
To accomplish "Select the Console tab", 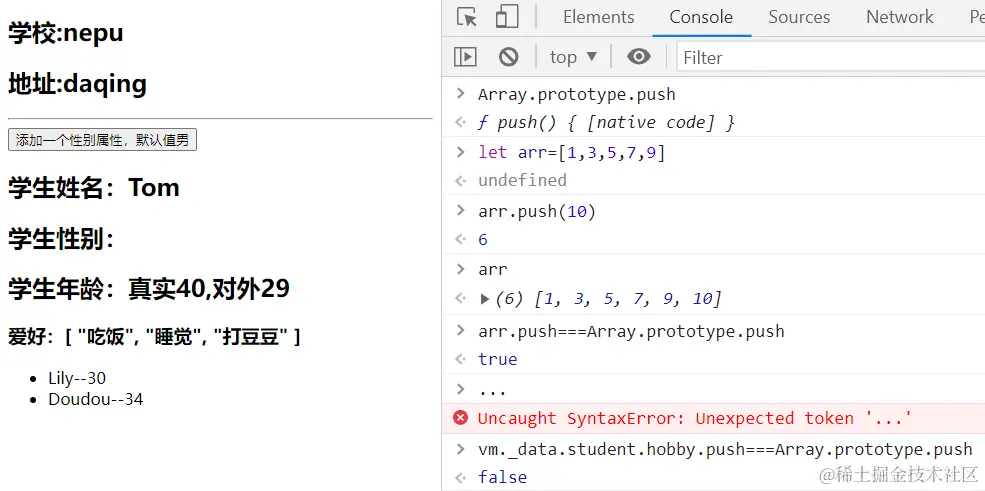I will coord(701,17).
